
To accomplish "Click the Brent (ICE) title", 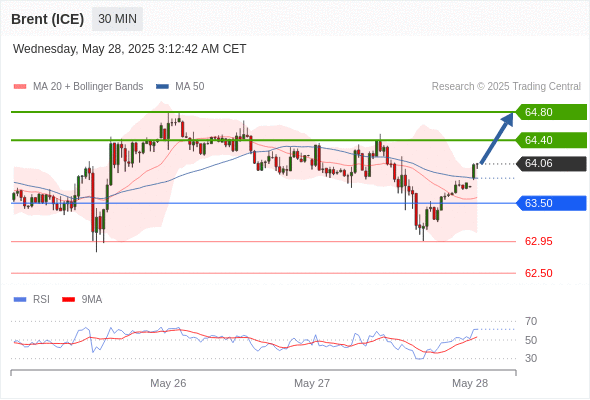I will click(47, 19).
